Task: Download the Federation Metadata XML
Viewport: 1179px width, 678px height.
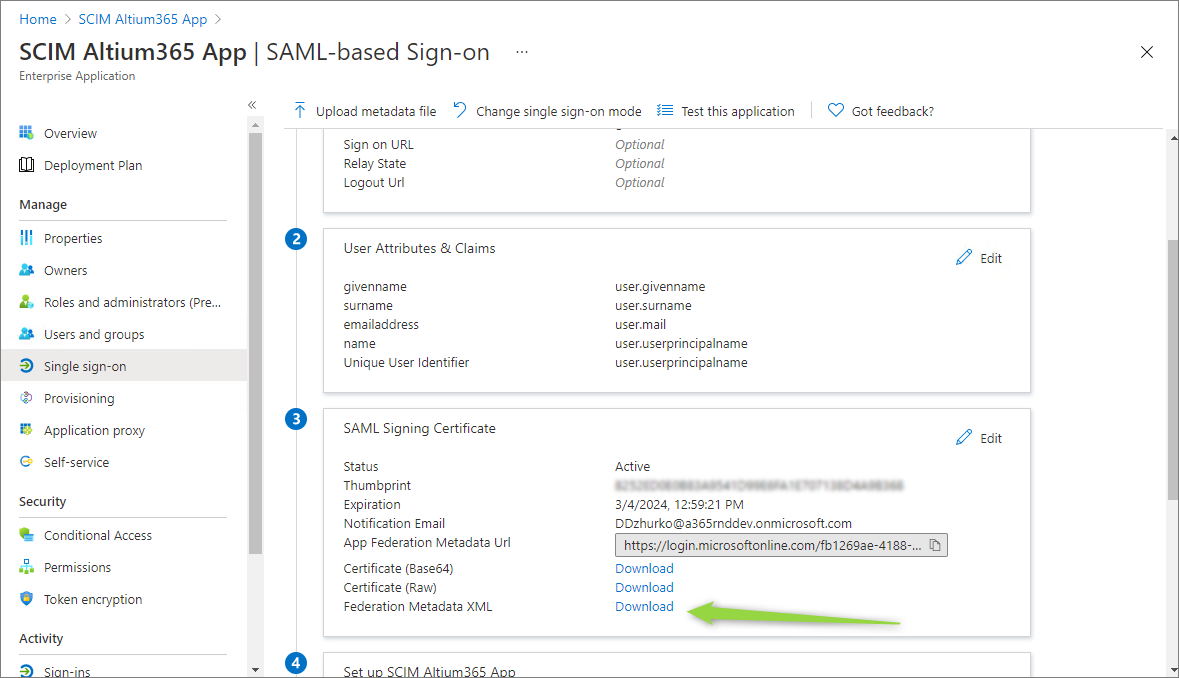Action: (x=644, y=607)
